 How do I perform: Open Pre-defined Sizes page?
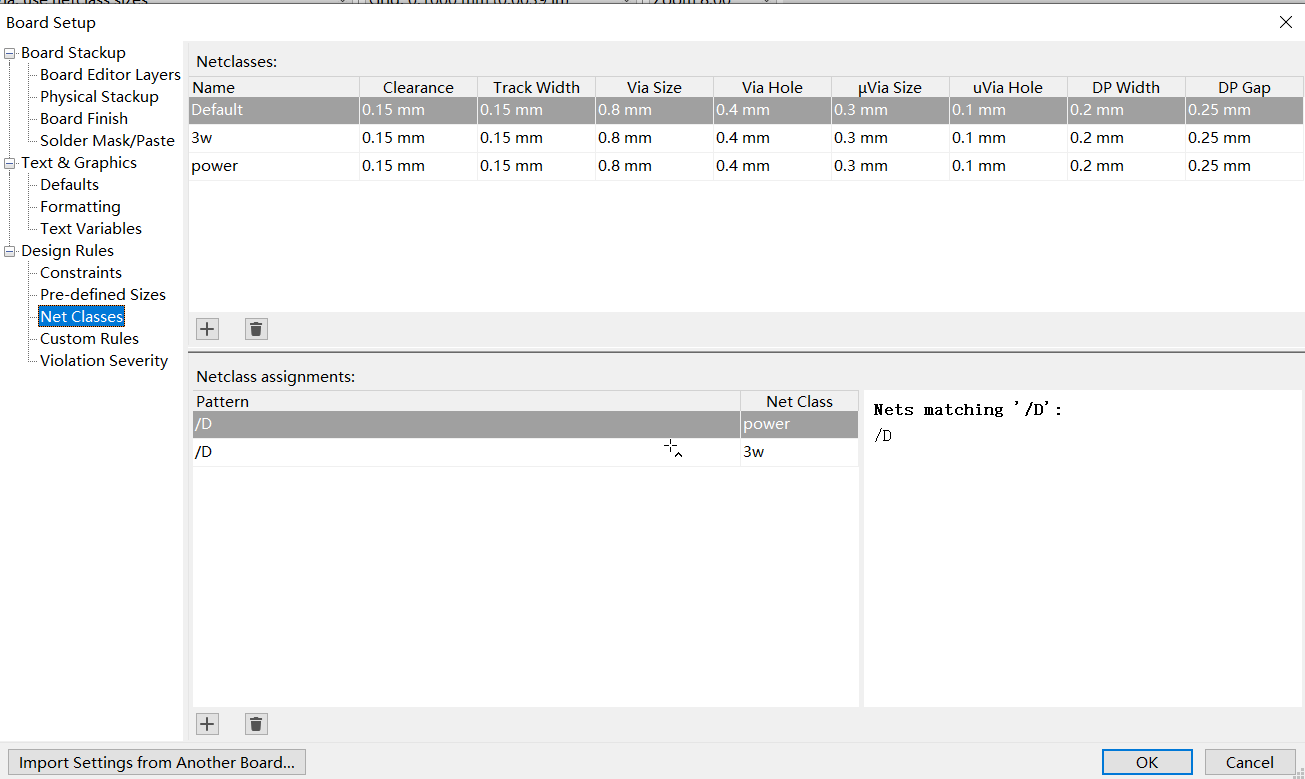[103, 295]
